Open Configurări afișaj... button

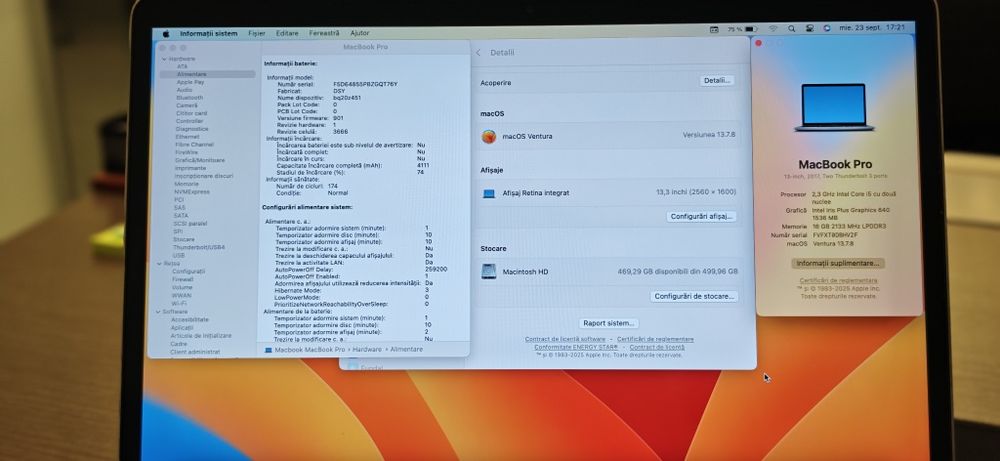pyautogui.click(x=702, y=217)
